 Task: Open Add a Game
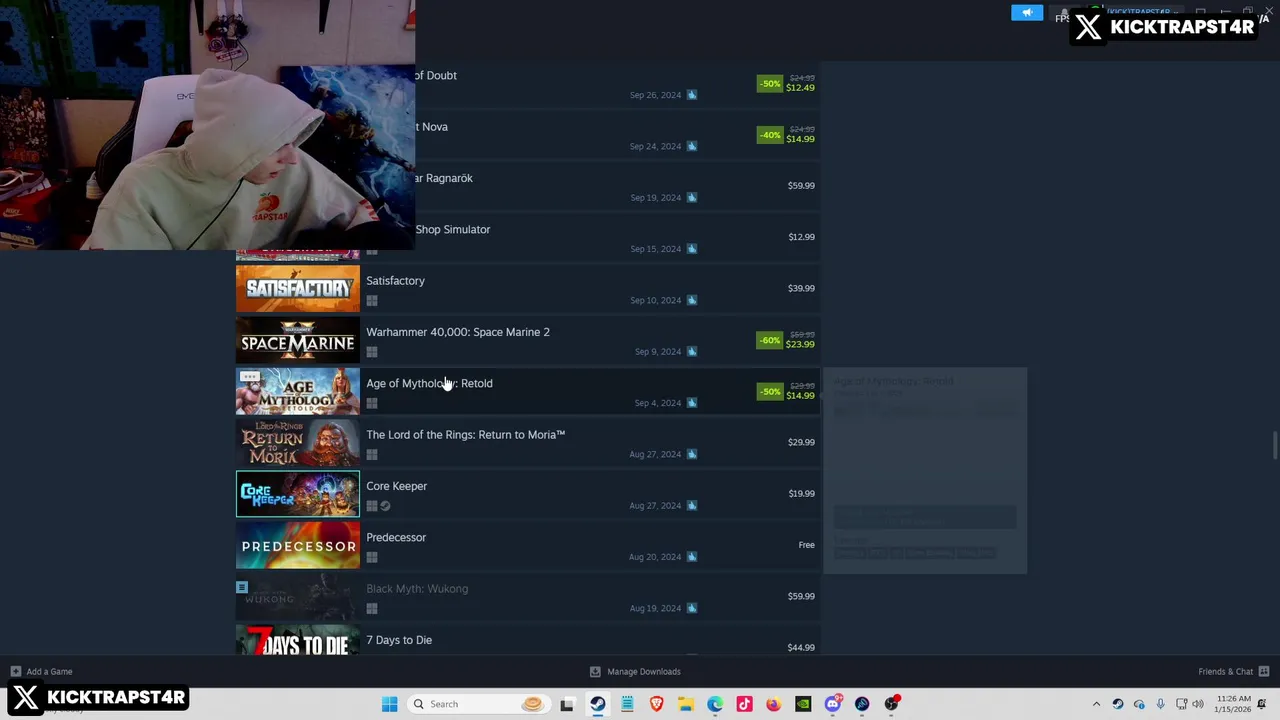[49, 672]
